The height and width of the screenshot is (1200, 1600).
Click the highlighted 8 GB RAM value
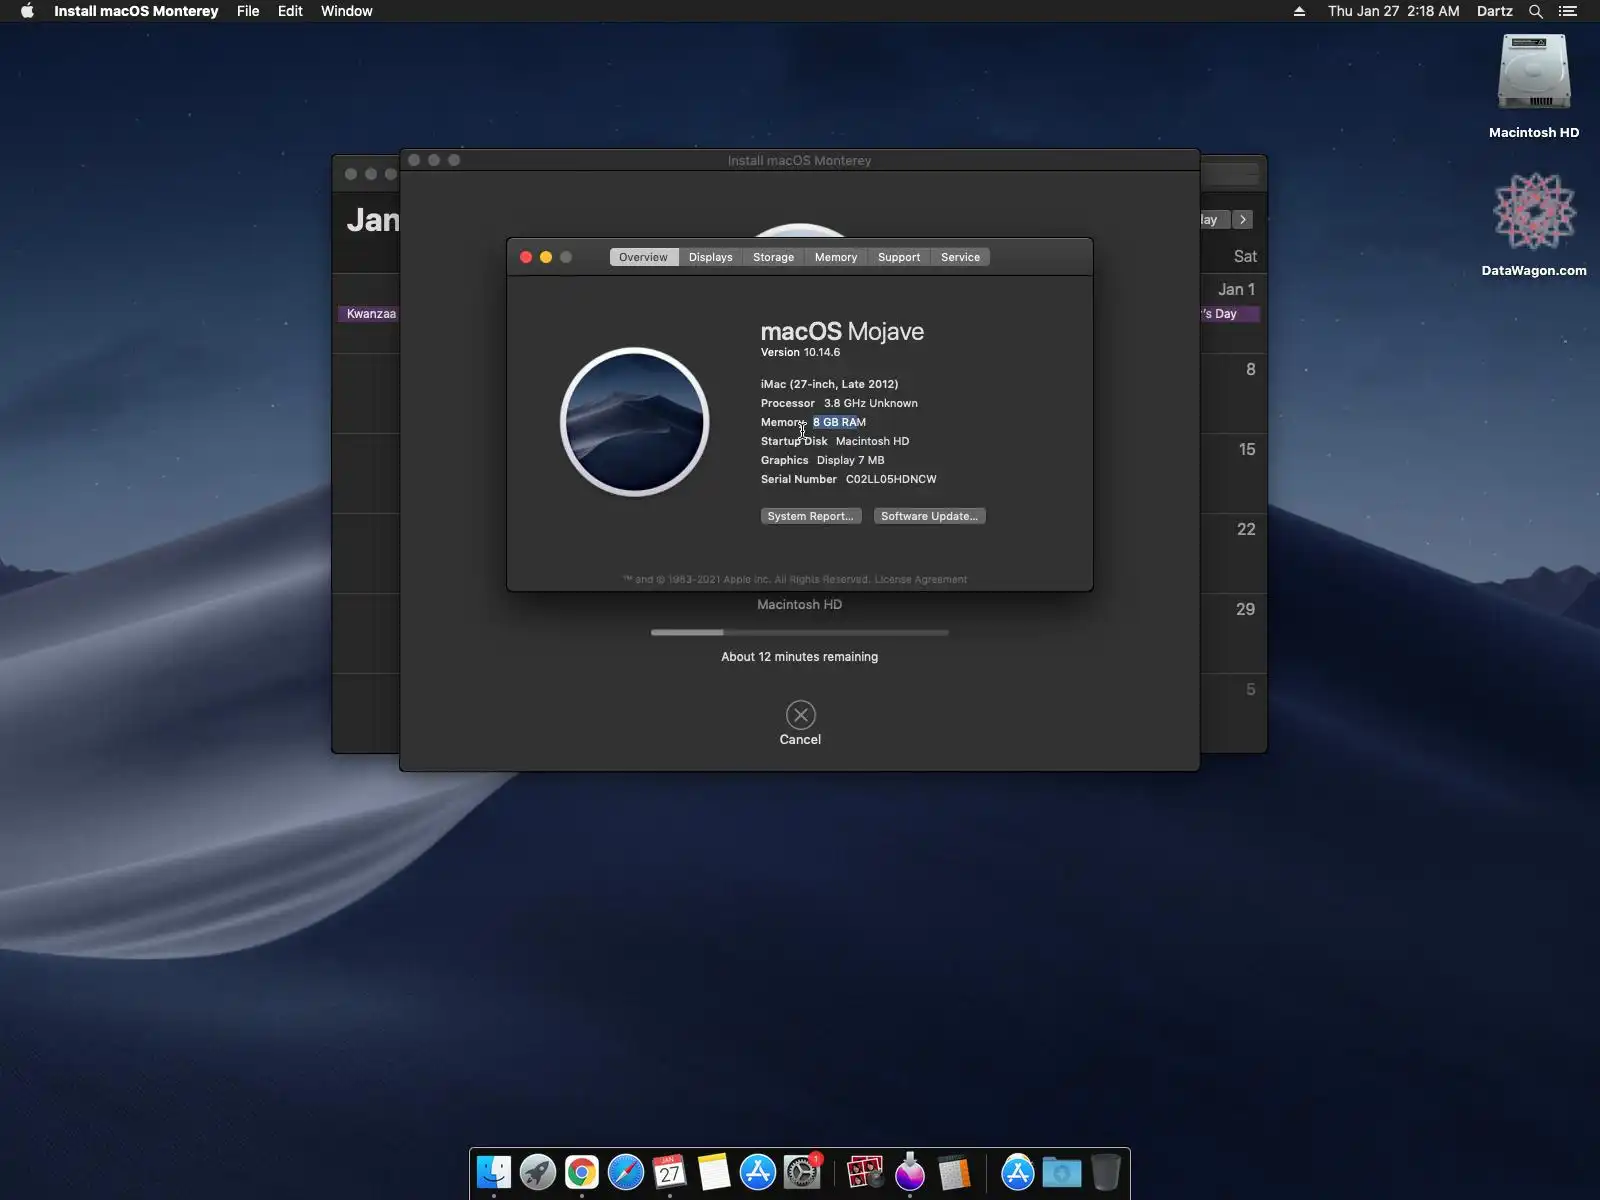(x=839, y=422)
